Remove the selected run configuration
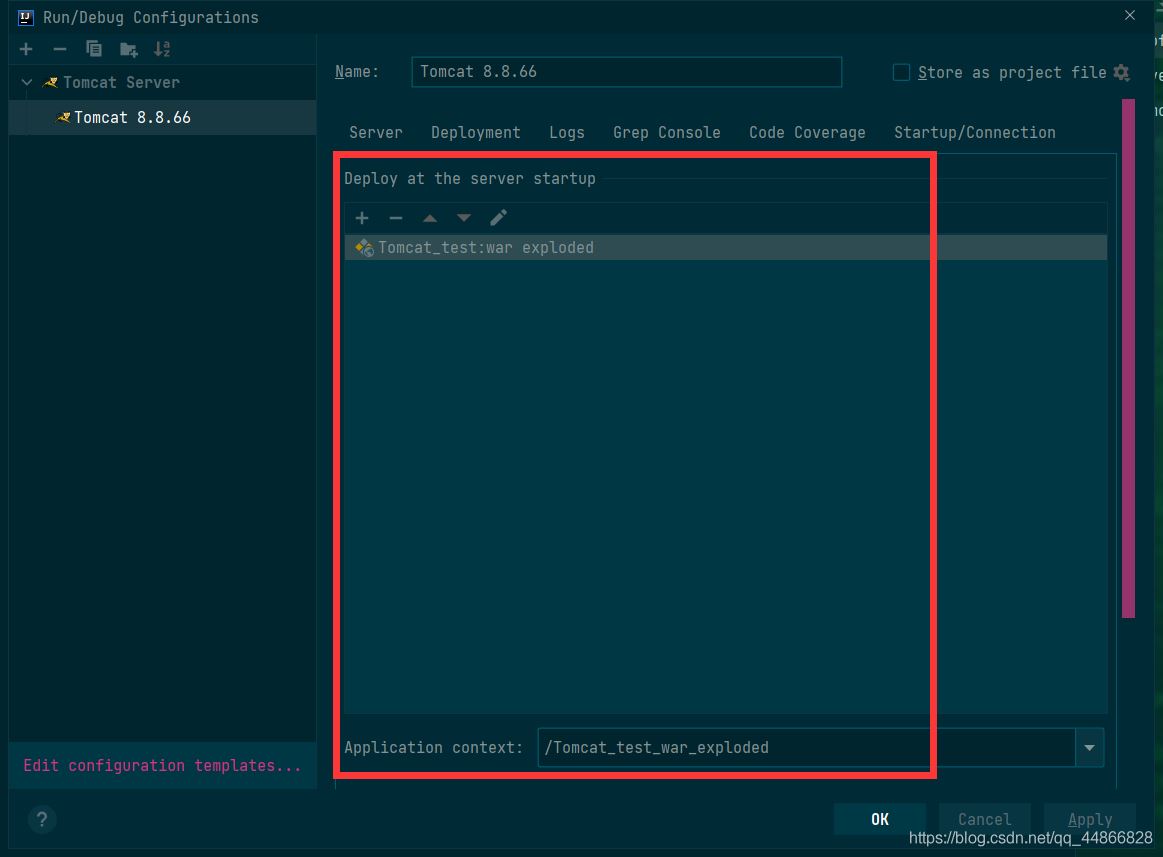Screen dimensions: 1163x857 (x=60, y=49)
